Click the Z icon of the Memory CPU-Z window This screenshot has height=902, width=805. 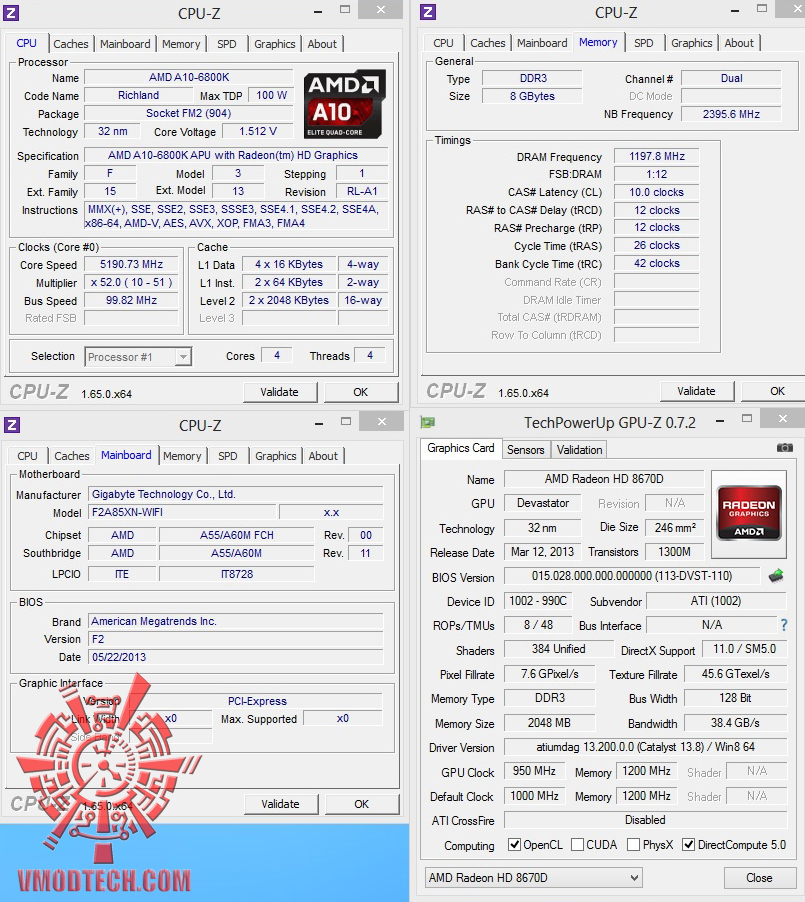point(428,12)
